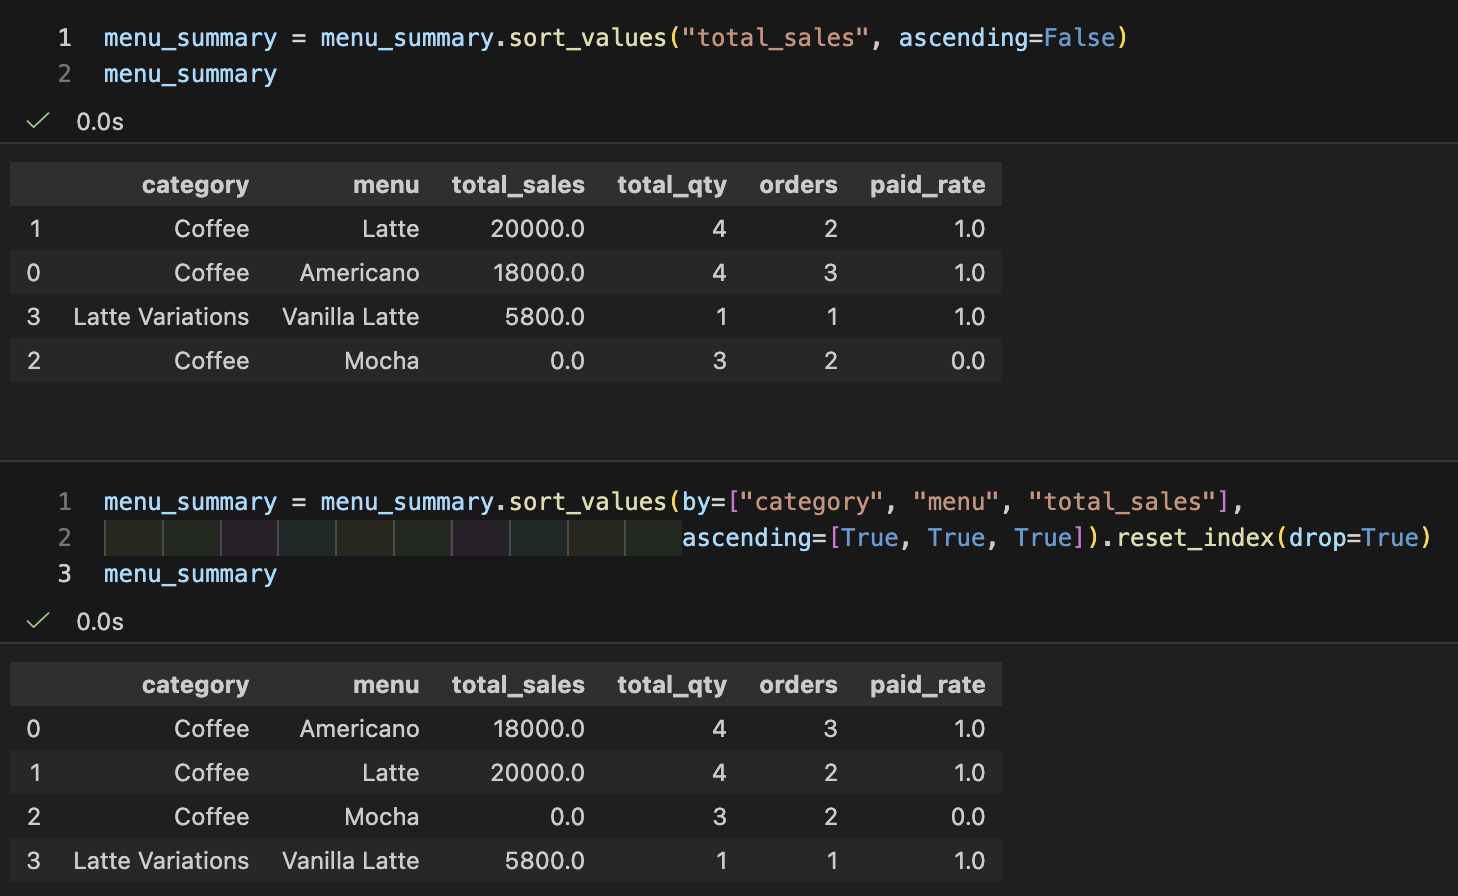Click 20000.0 total_sales cell in first table
The width and height of the screenshot is (1458, 896).
click(x=537, y=229)
